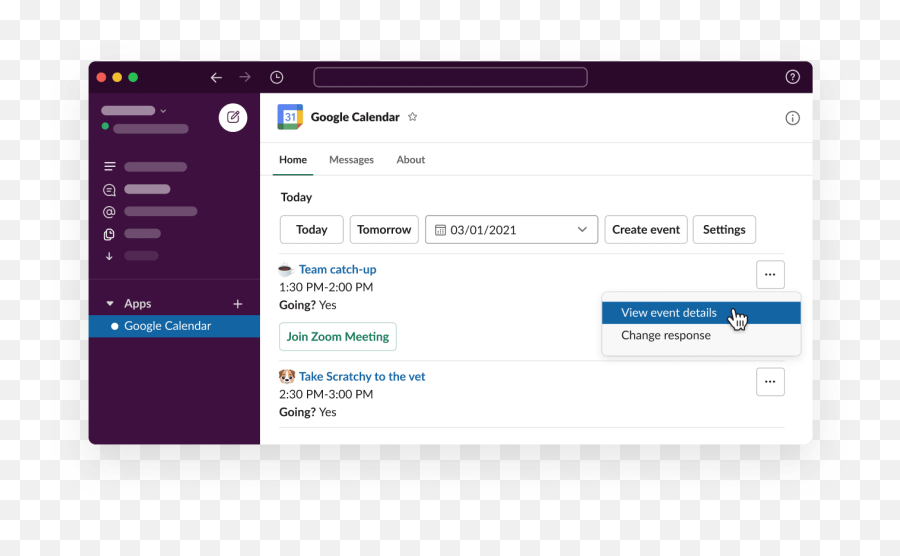Click the coffee cup emoji
The height and width of the screenshot is (556, 900).
pos(286,269)
